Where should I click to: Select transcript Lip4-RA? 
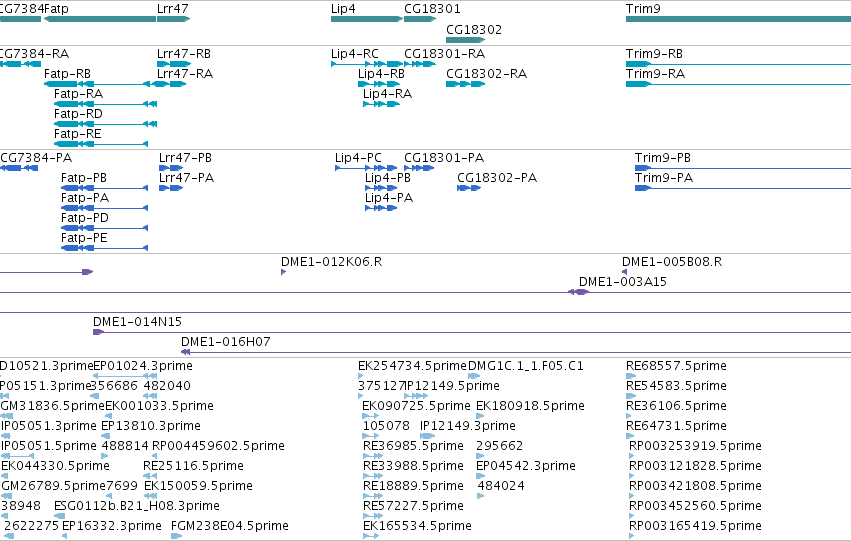click(382, 104)
